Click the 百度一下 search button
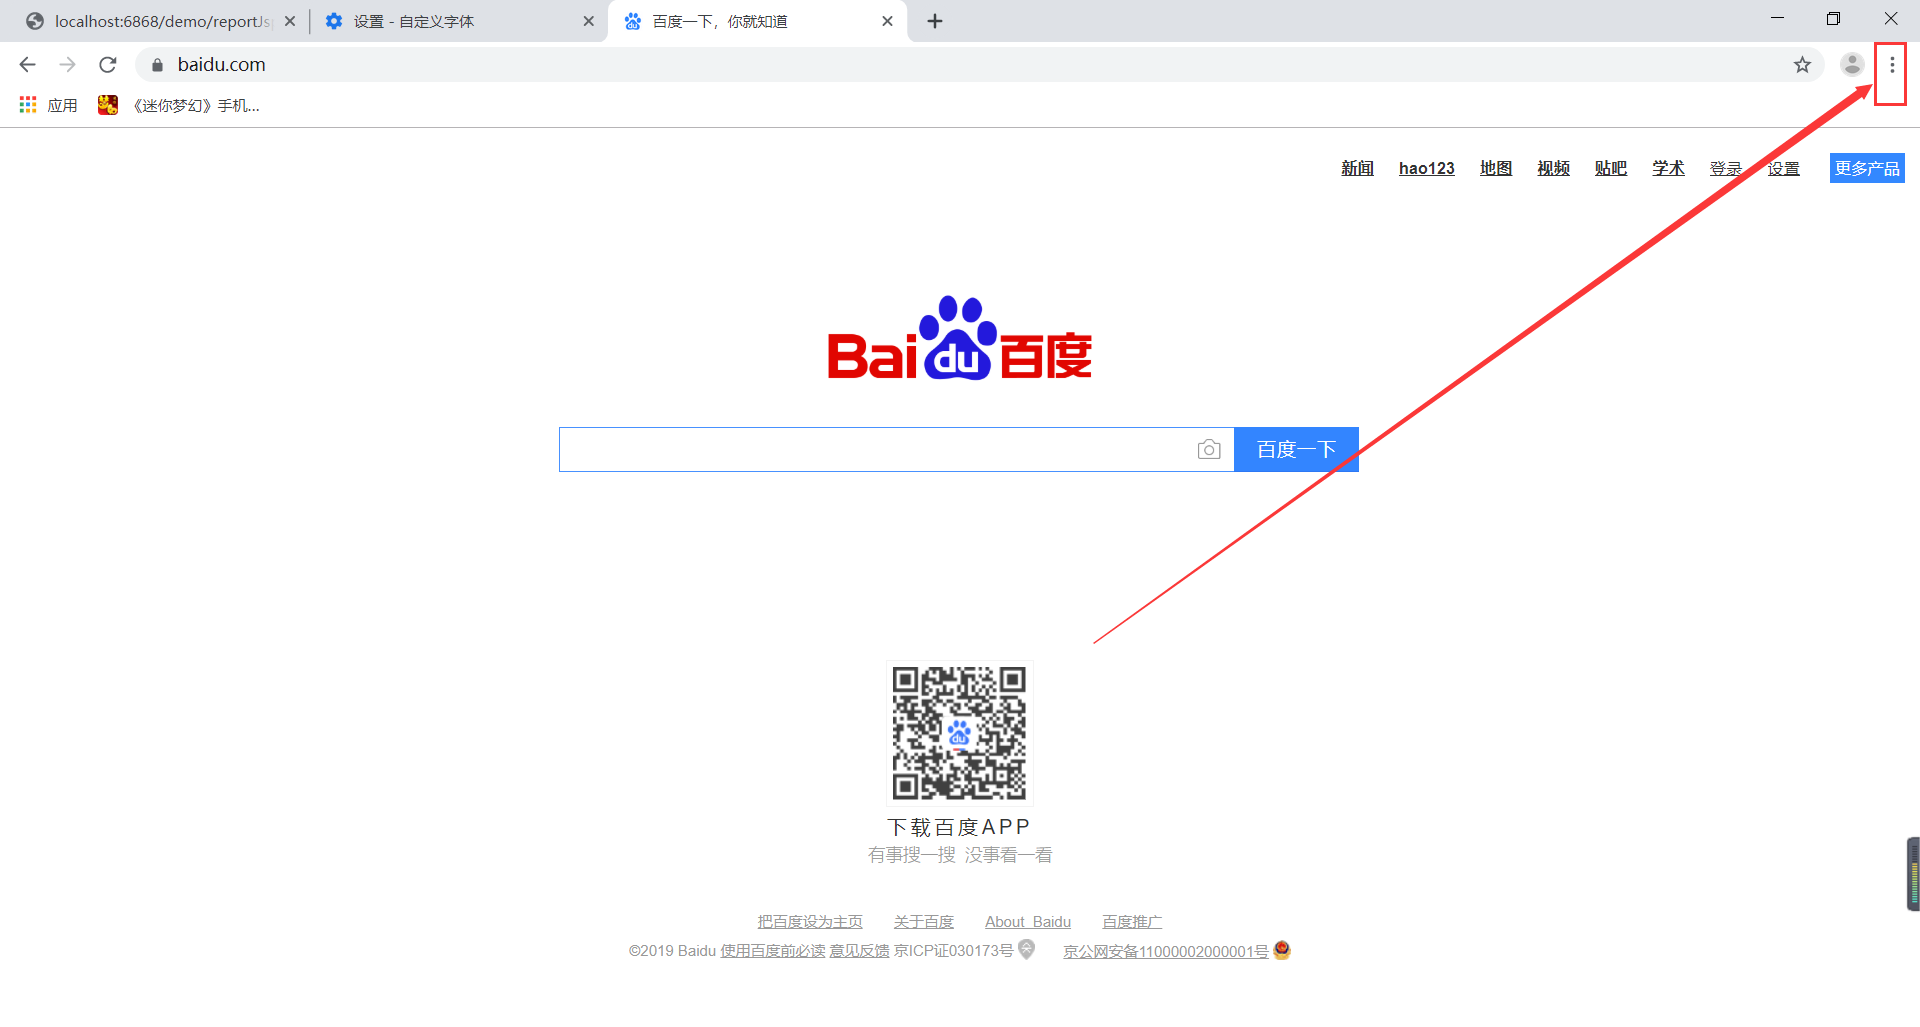Screen dimensions: 1920x1027 [x=1296, y=450]
